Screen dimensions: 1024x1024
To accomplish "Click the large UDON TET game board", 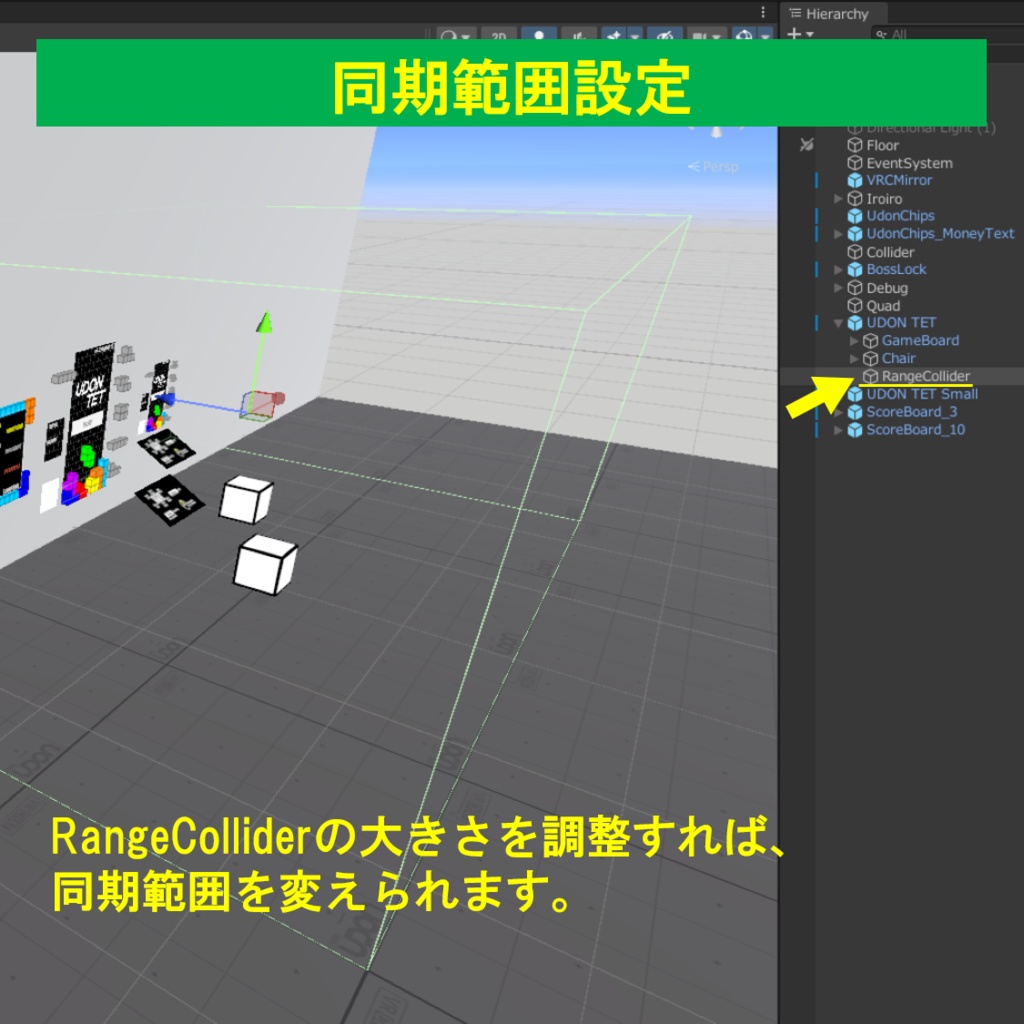I will point(88,424).
